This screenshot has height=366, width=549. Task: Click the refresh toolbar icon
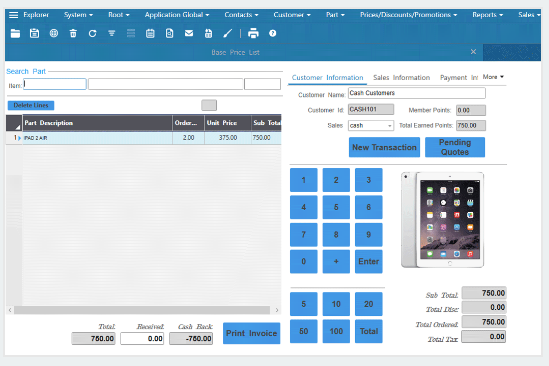[x=92, y=34]
